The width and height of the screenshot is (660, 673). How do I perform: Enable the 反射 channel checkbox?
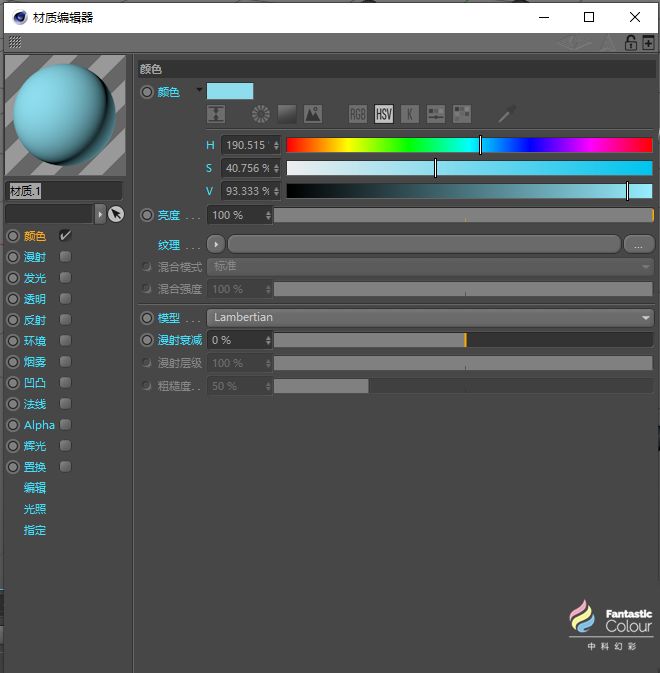pyautogui.click(x=65, y=319)
